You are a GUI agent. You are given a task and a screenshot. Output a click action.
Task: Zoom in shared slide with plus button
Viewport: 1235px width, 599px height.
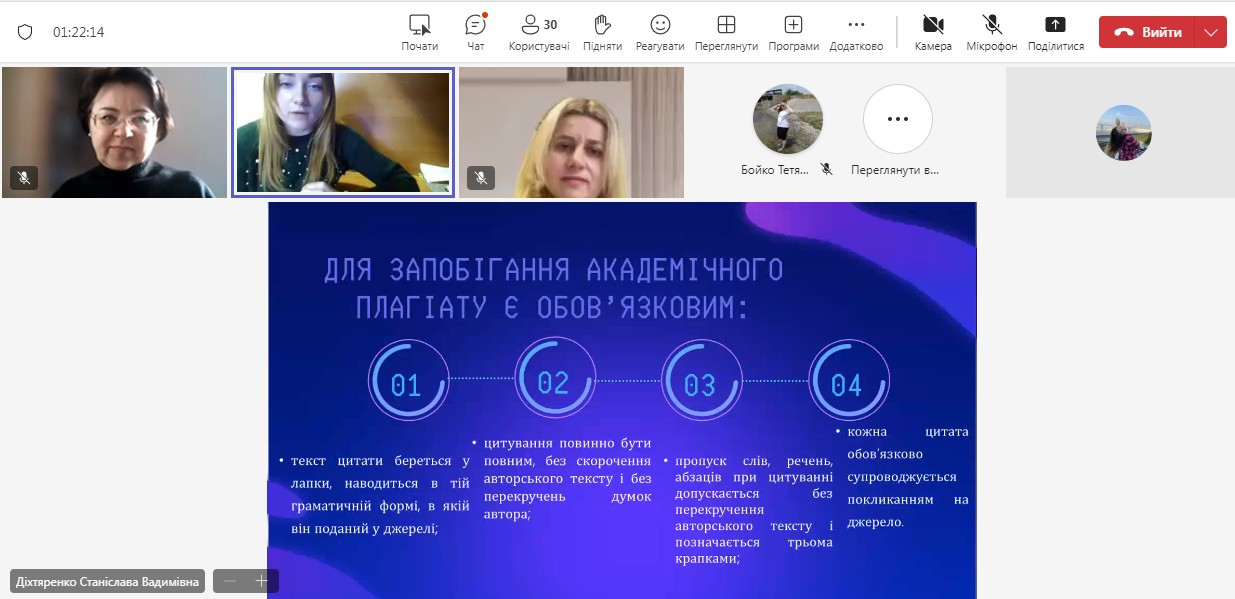tap(262, 581)
